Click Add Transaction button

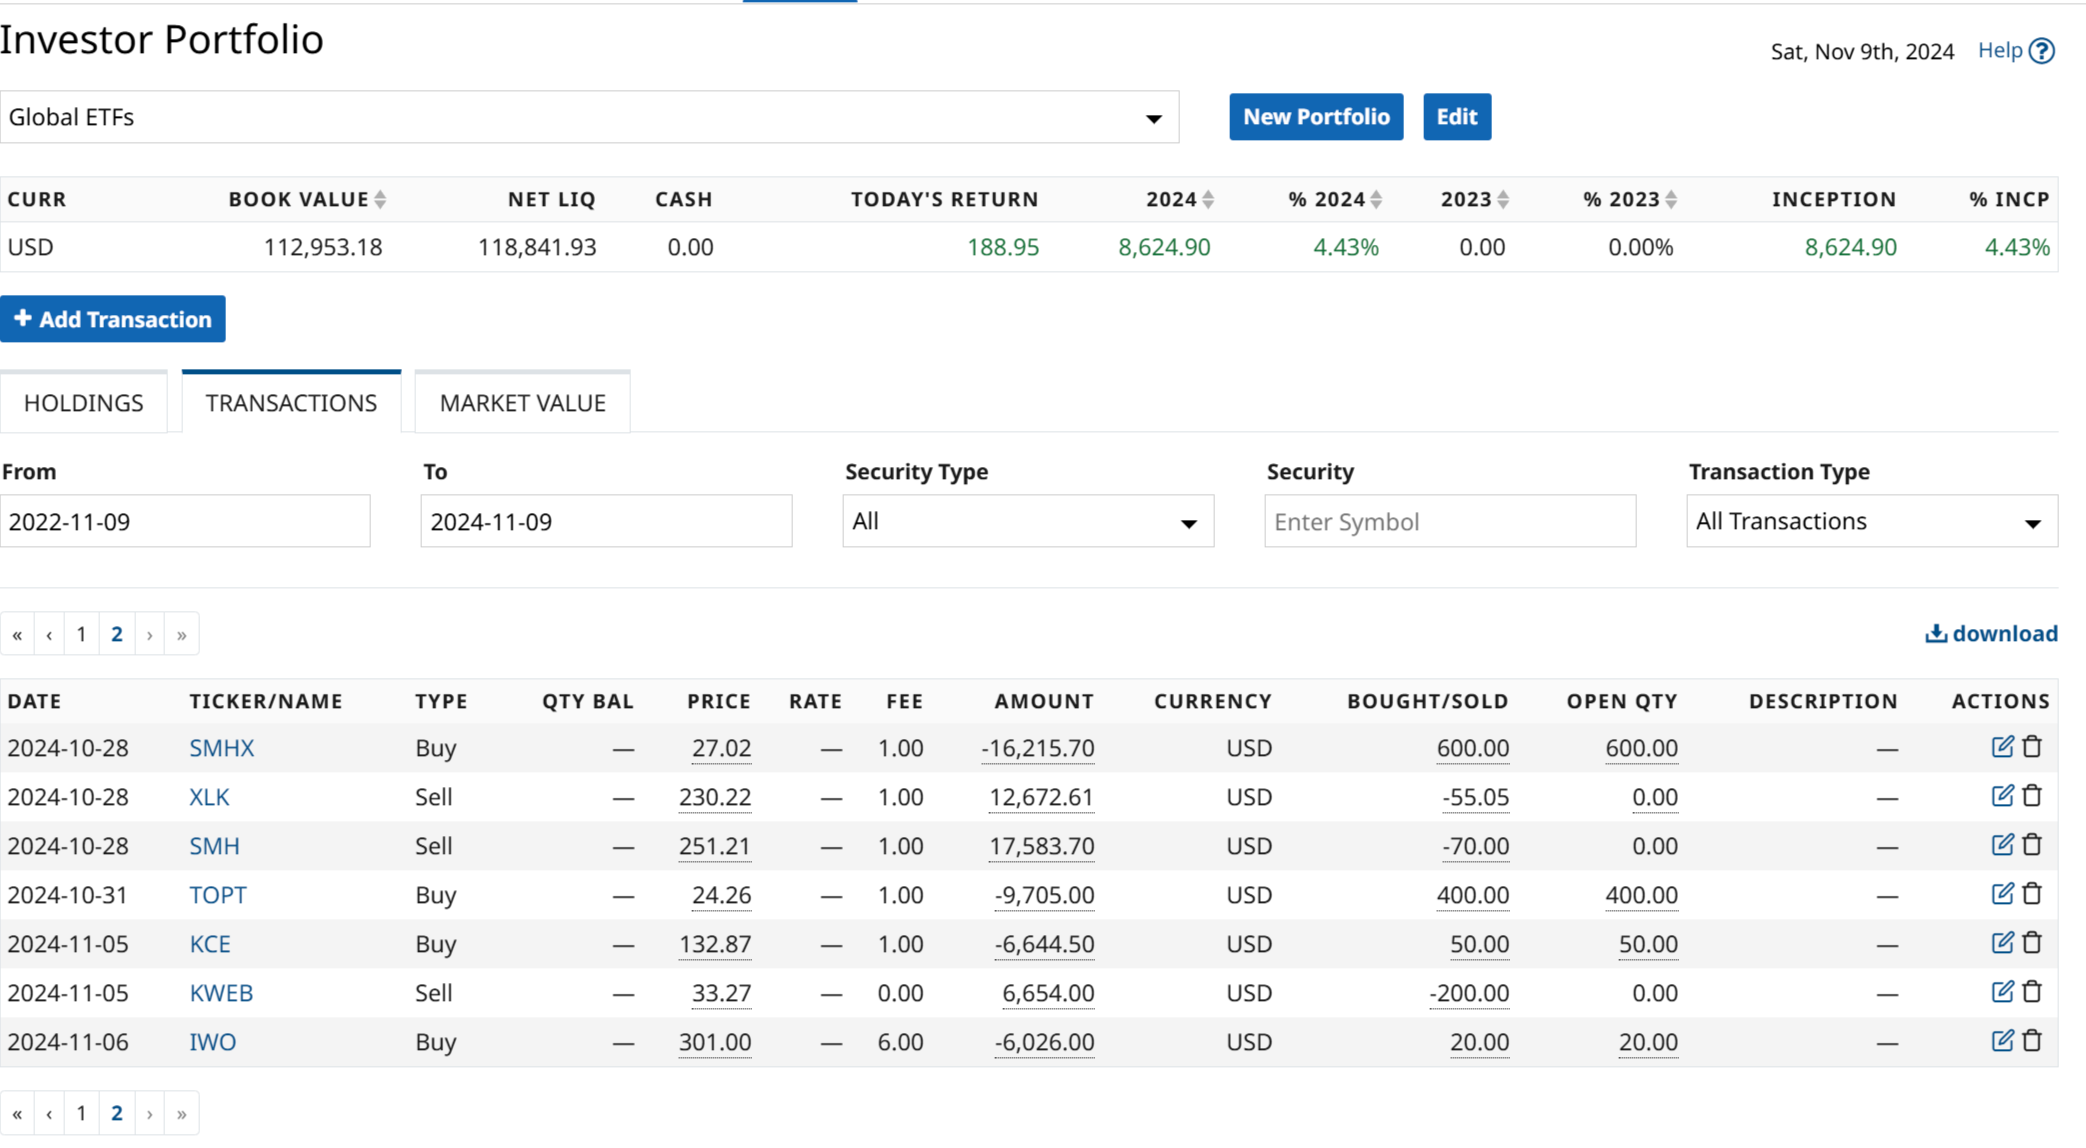pyautogui.click(x=113, y=320)
